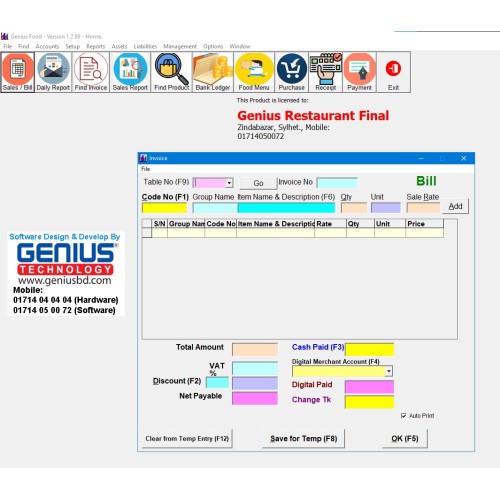The image size is (500, 500).
Task: Click the Invoice No field
Action: [337, 183]
